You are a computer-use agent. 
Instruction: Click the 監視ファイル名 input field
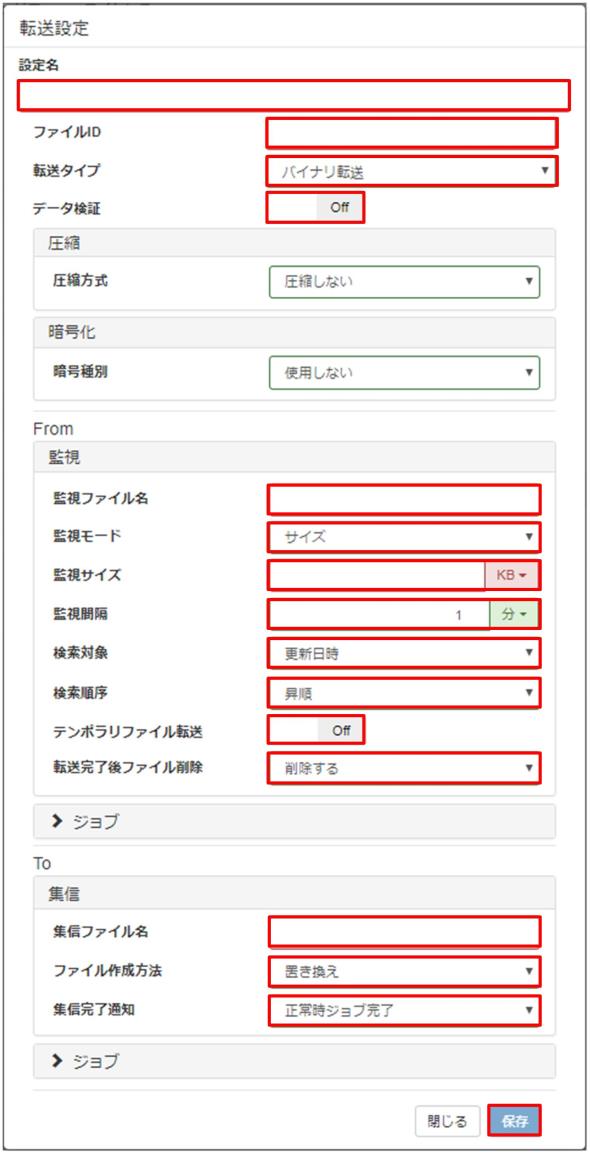pos(405,499)
